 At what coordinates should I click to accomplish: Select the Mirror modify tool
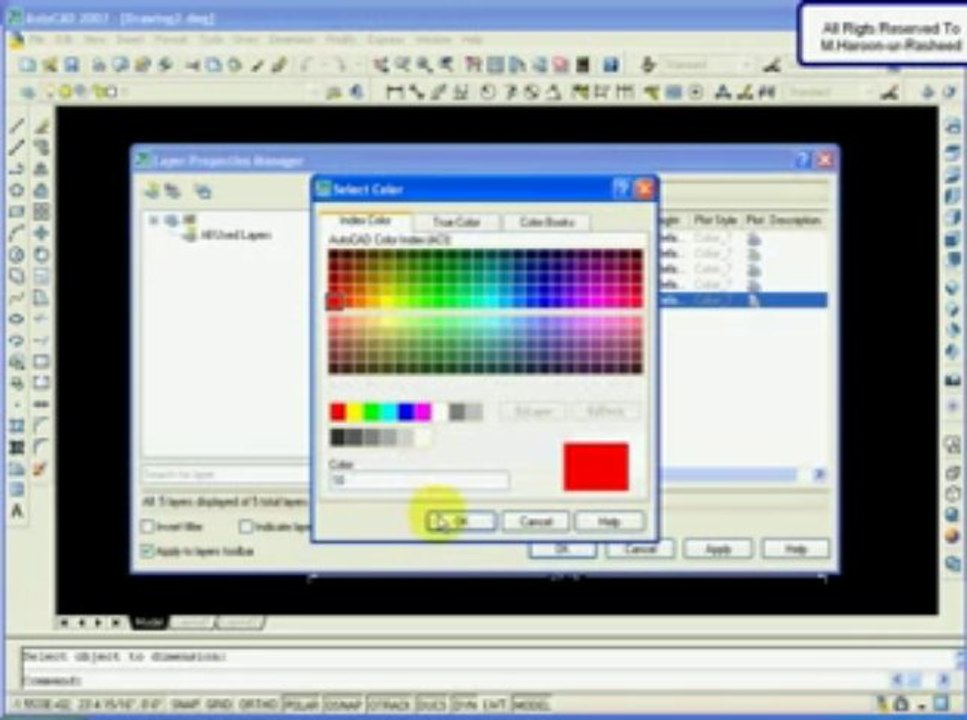[41, 169]
